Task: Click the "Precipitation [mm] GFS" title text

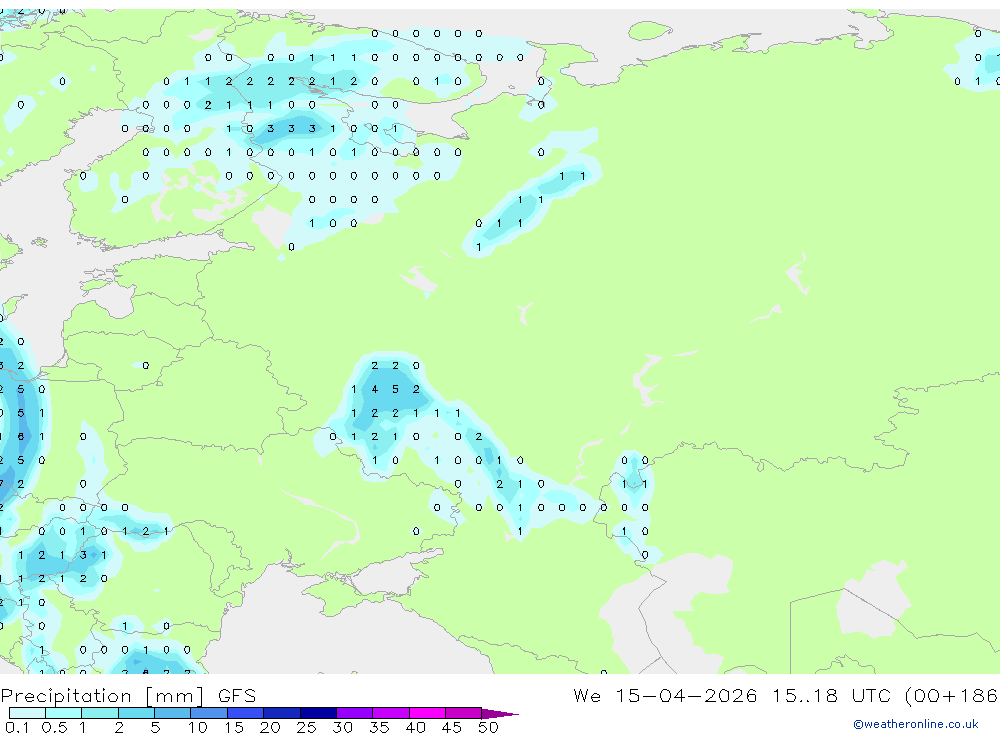Action: click(x=128, y=696)
